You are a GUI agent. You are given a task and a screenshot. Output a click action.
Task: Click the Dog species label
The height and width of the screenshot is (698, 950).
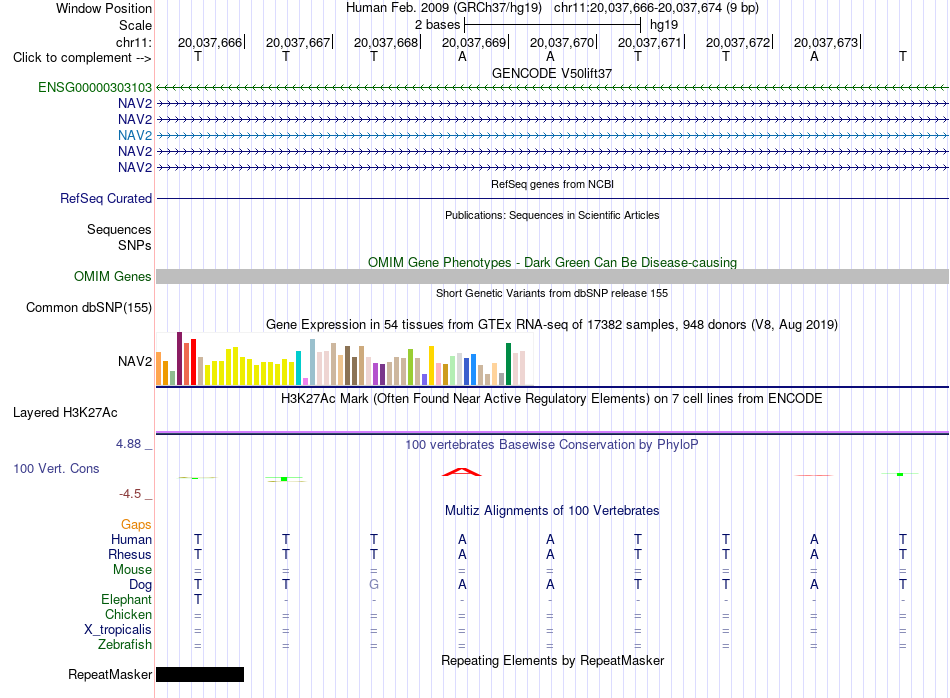(x=140, y=585)
